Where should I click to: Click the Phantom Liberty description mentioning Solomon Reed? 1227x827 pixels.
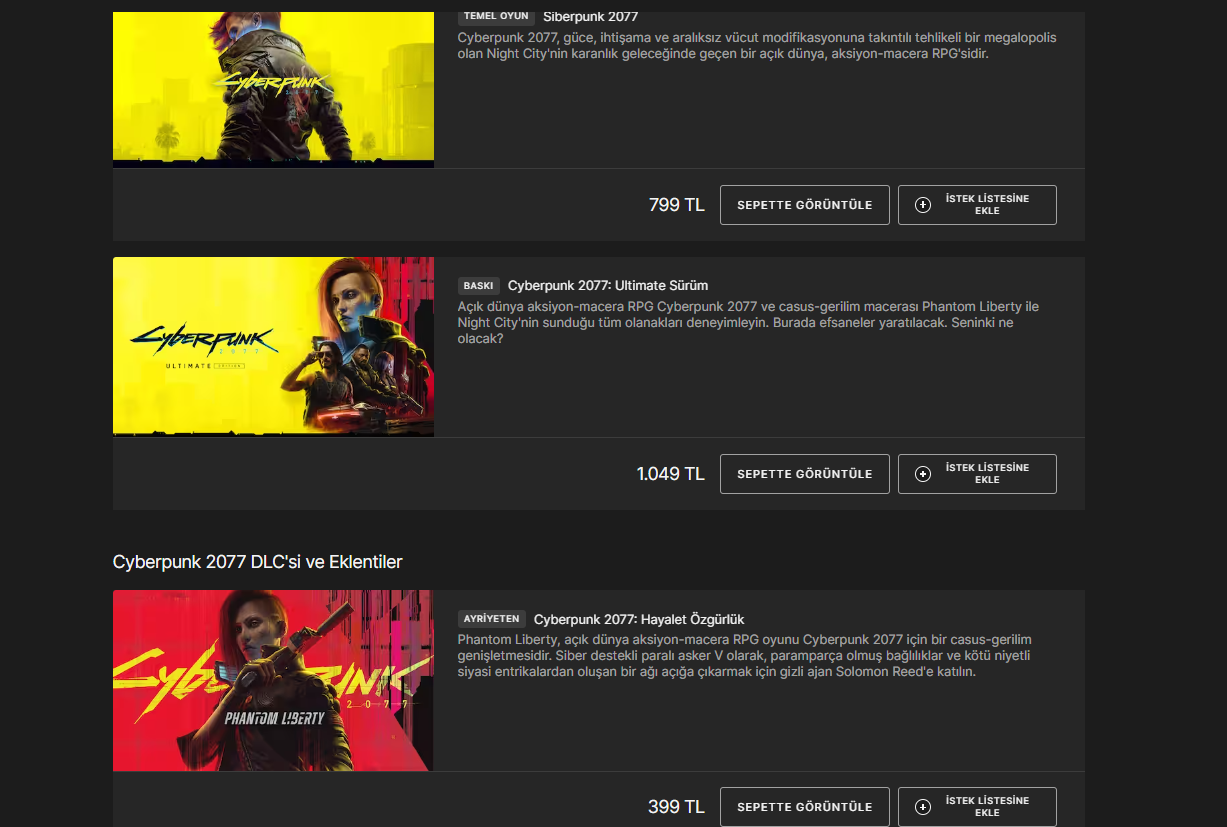pos(745,655)
